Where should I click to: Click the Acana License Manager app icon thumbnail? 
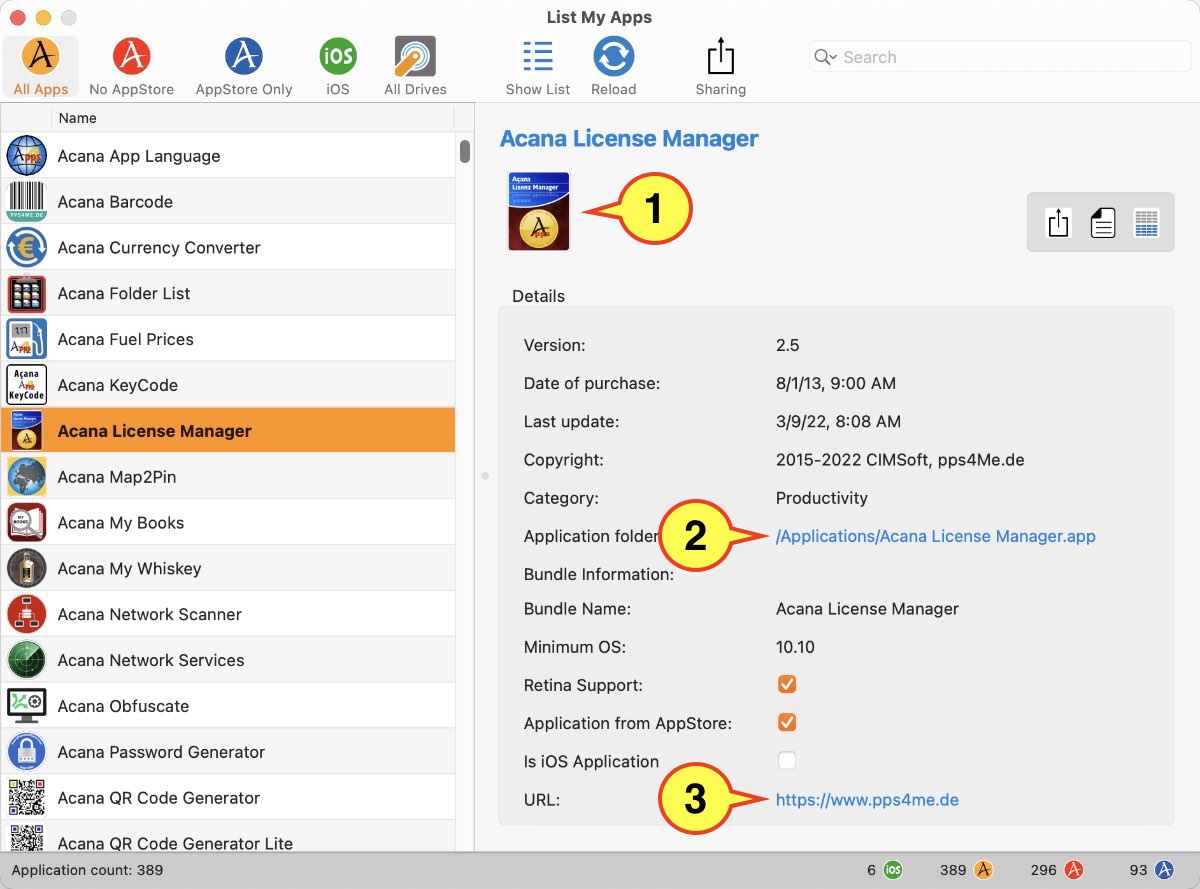(x=539, y=211)
